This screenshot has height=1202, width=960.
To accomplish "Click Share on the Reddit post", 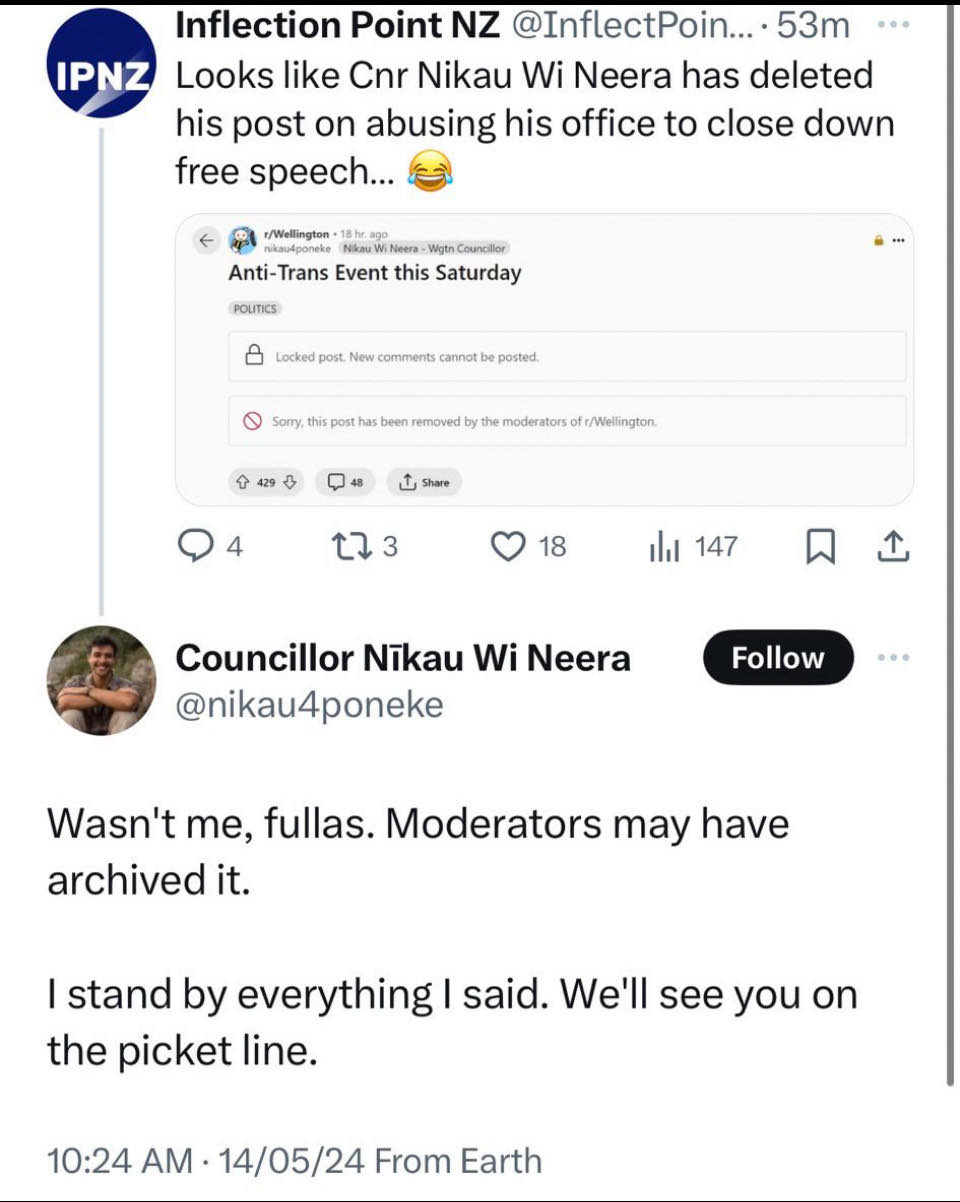I will tap(424, 483).
